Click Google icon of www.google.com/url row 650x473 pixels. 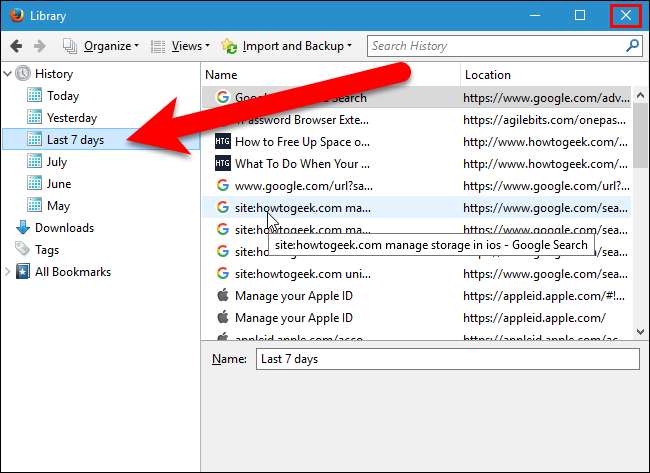pyautogui.click(x=223, y=185)
